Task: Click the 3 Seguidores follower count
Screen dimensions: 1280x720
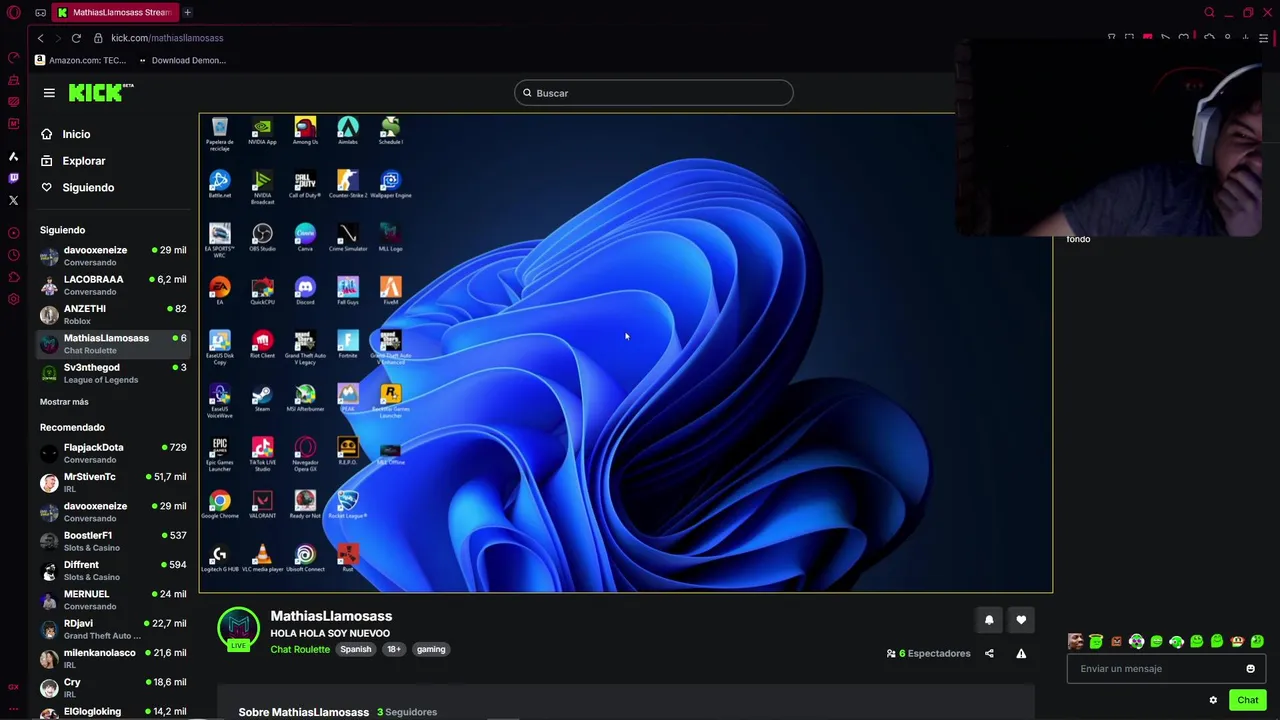Action: (x=407, y=712)
